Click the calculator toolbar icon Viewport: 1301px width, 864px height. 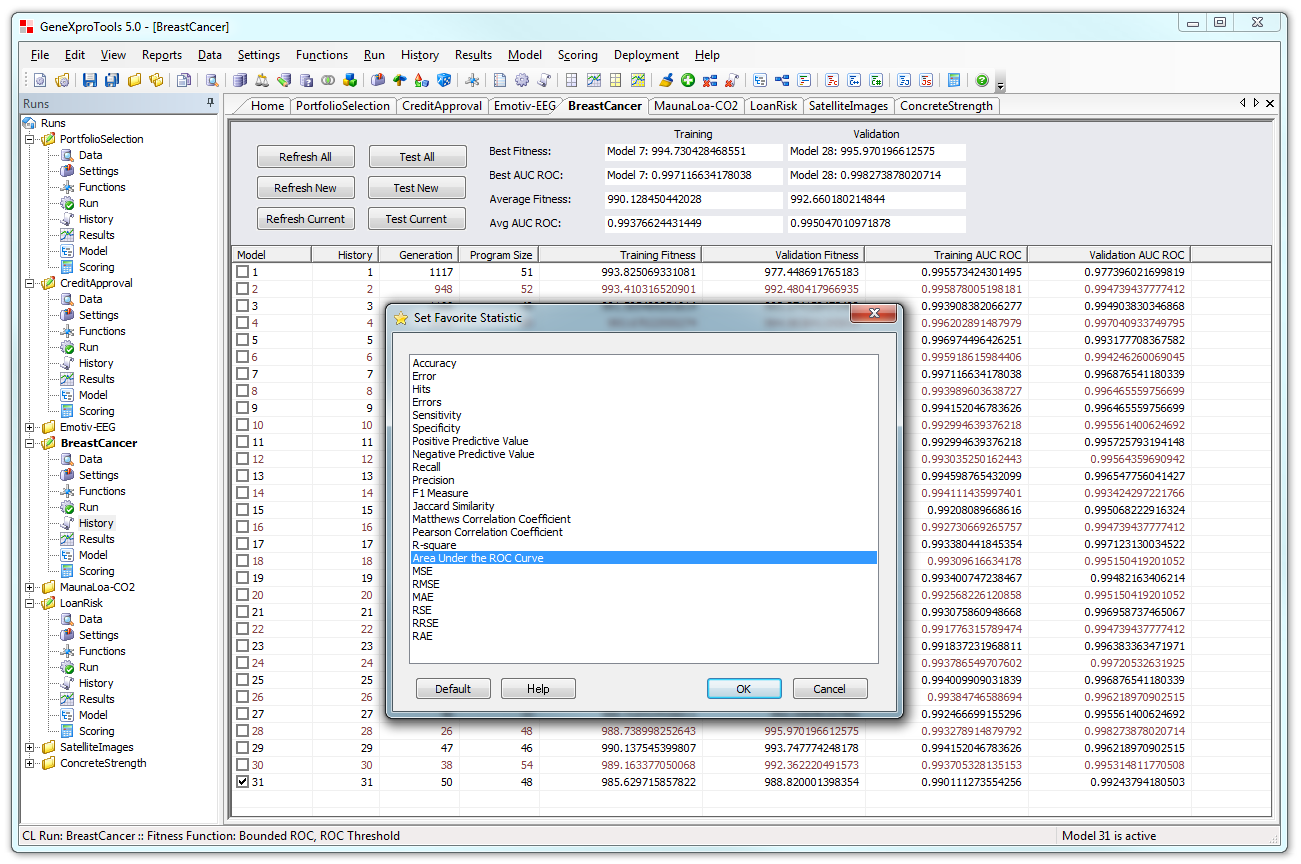click(953, 80)
